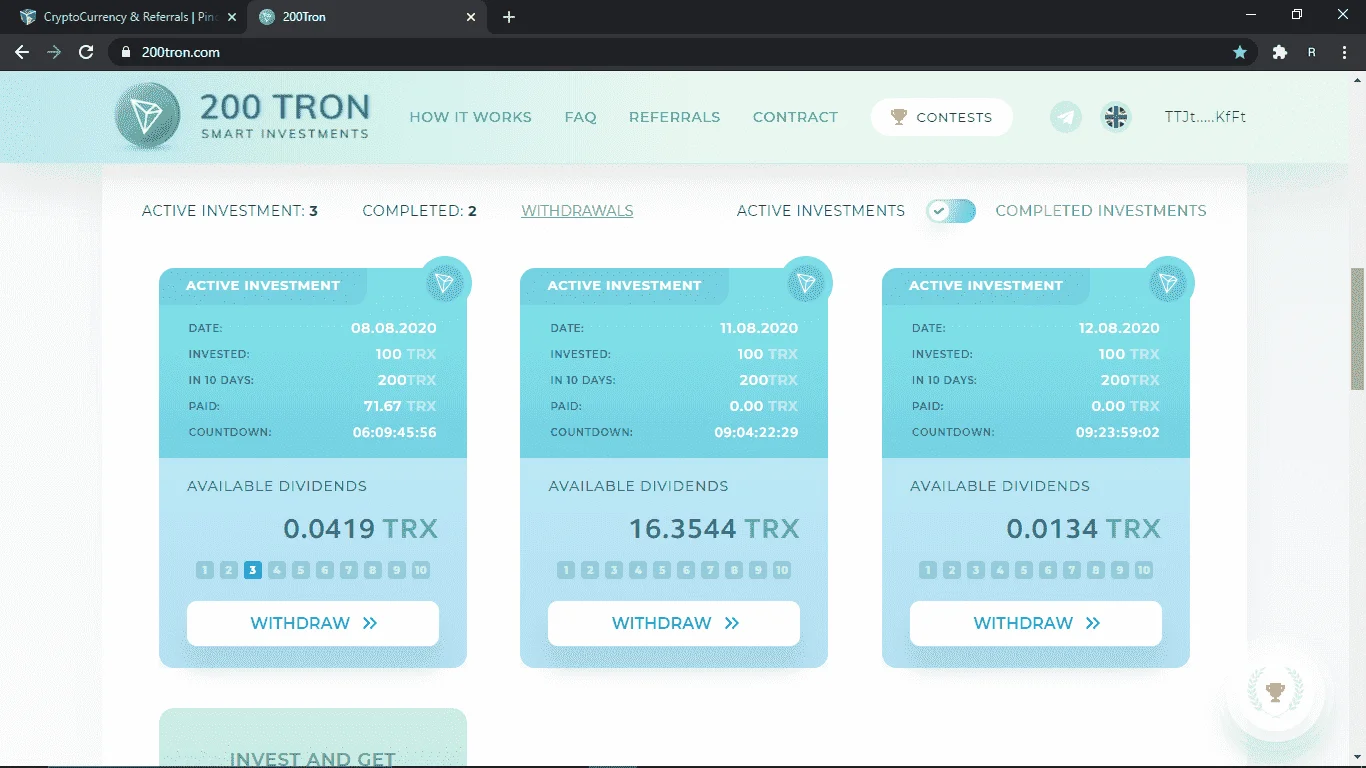The height and width of the screenshot is (768, 1366).
Task: Open the Telegram channel icon
Action: (x=1066, y=117)
